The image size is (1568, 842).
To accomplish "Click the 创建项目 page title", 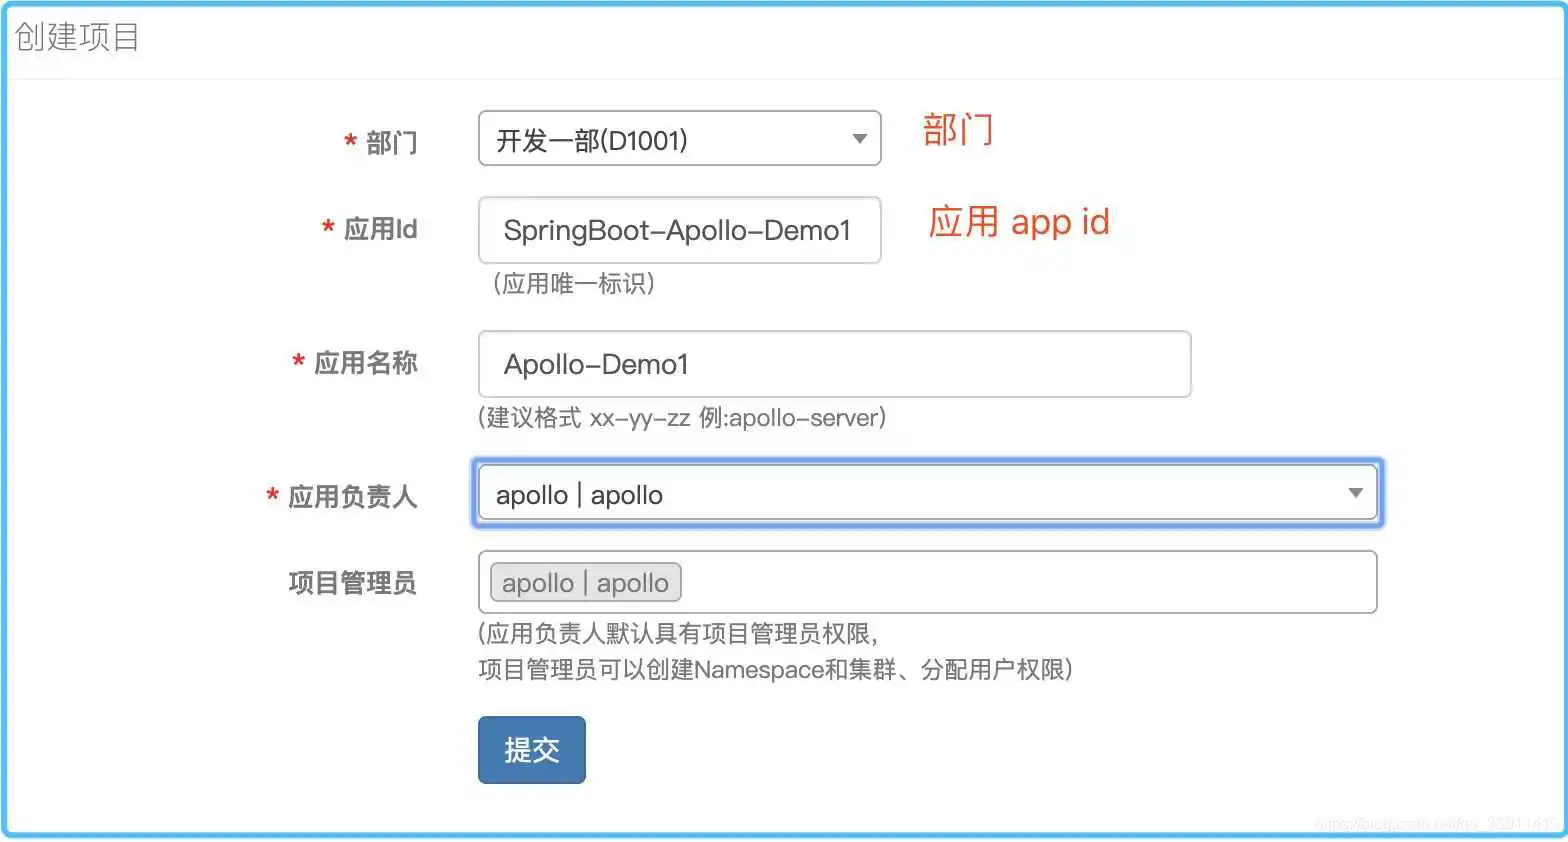I will tap(76, 37).
